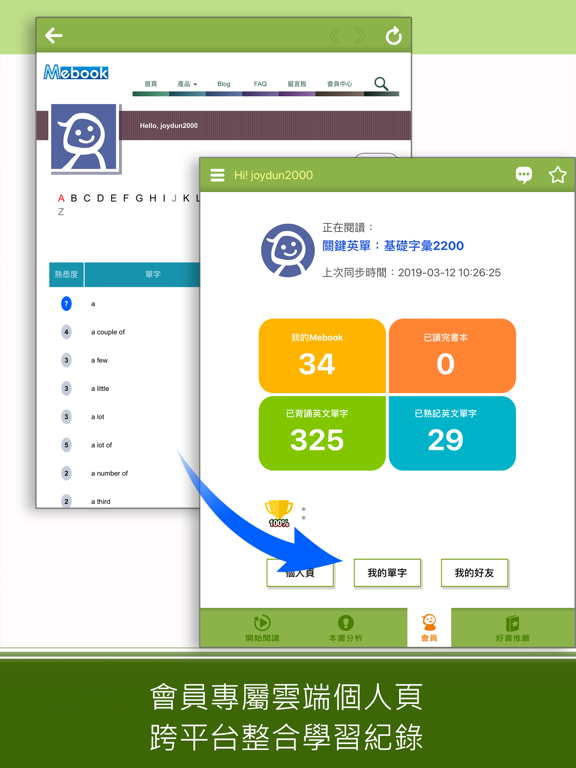Click Hello, joydun2000 banner text
Screen dimensions: 576x768
(x=168, y=125)
